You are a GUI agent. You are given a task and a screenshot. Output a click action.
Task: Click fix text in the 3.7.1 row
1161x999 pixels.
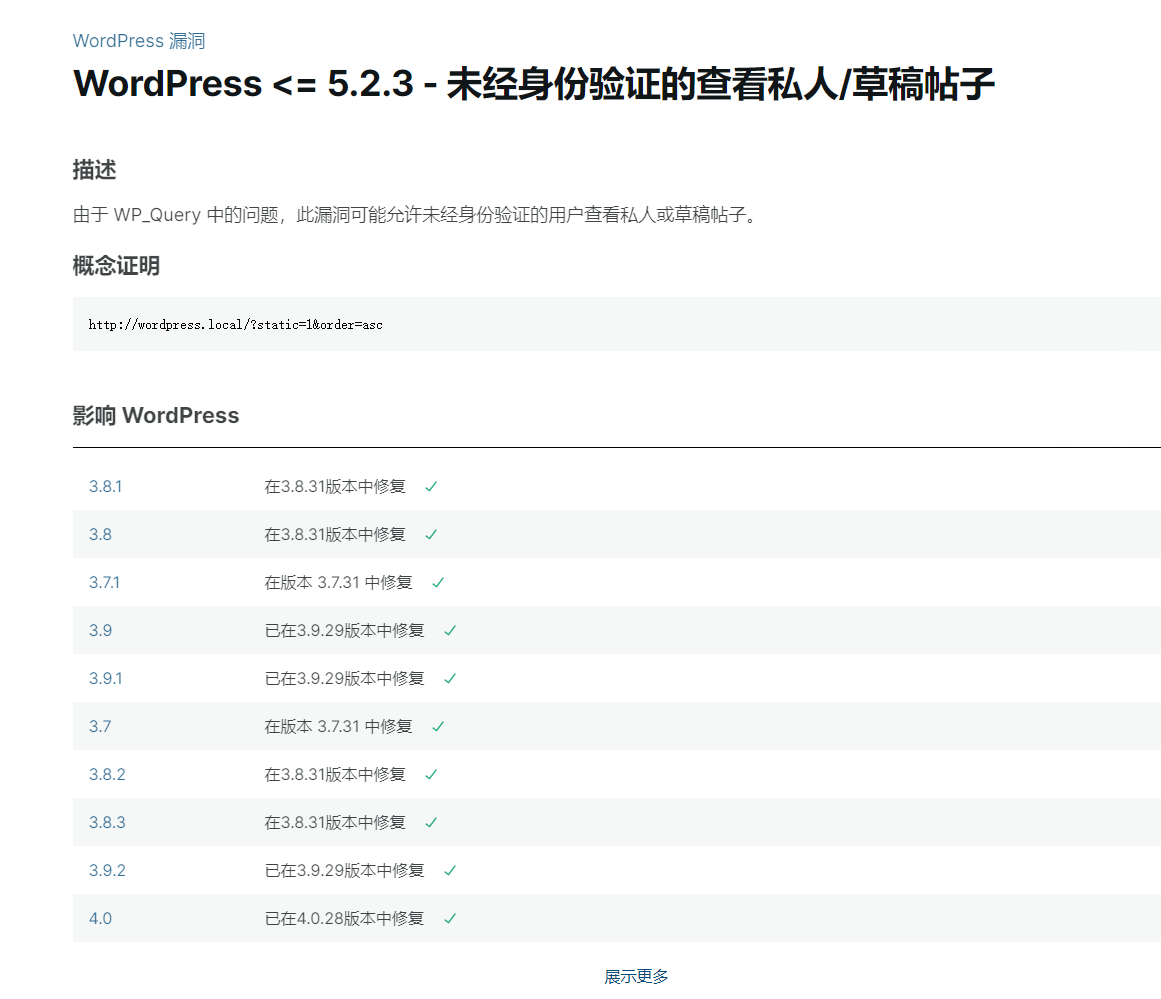coord(338,583)
